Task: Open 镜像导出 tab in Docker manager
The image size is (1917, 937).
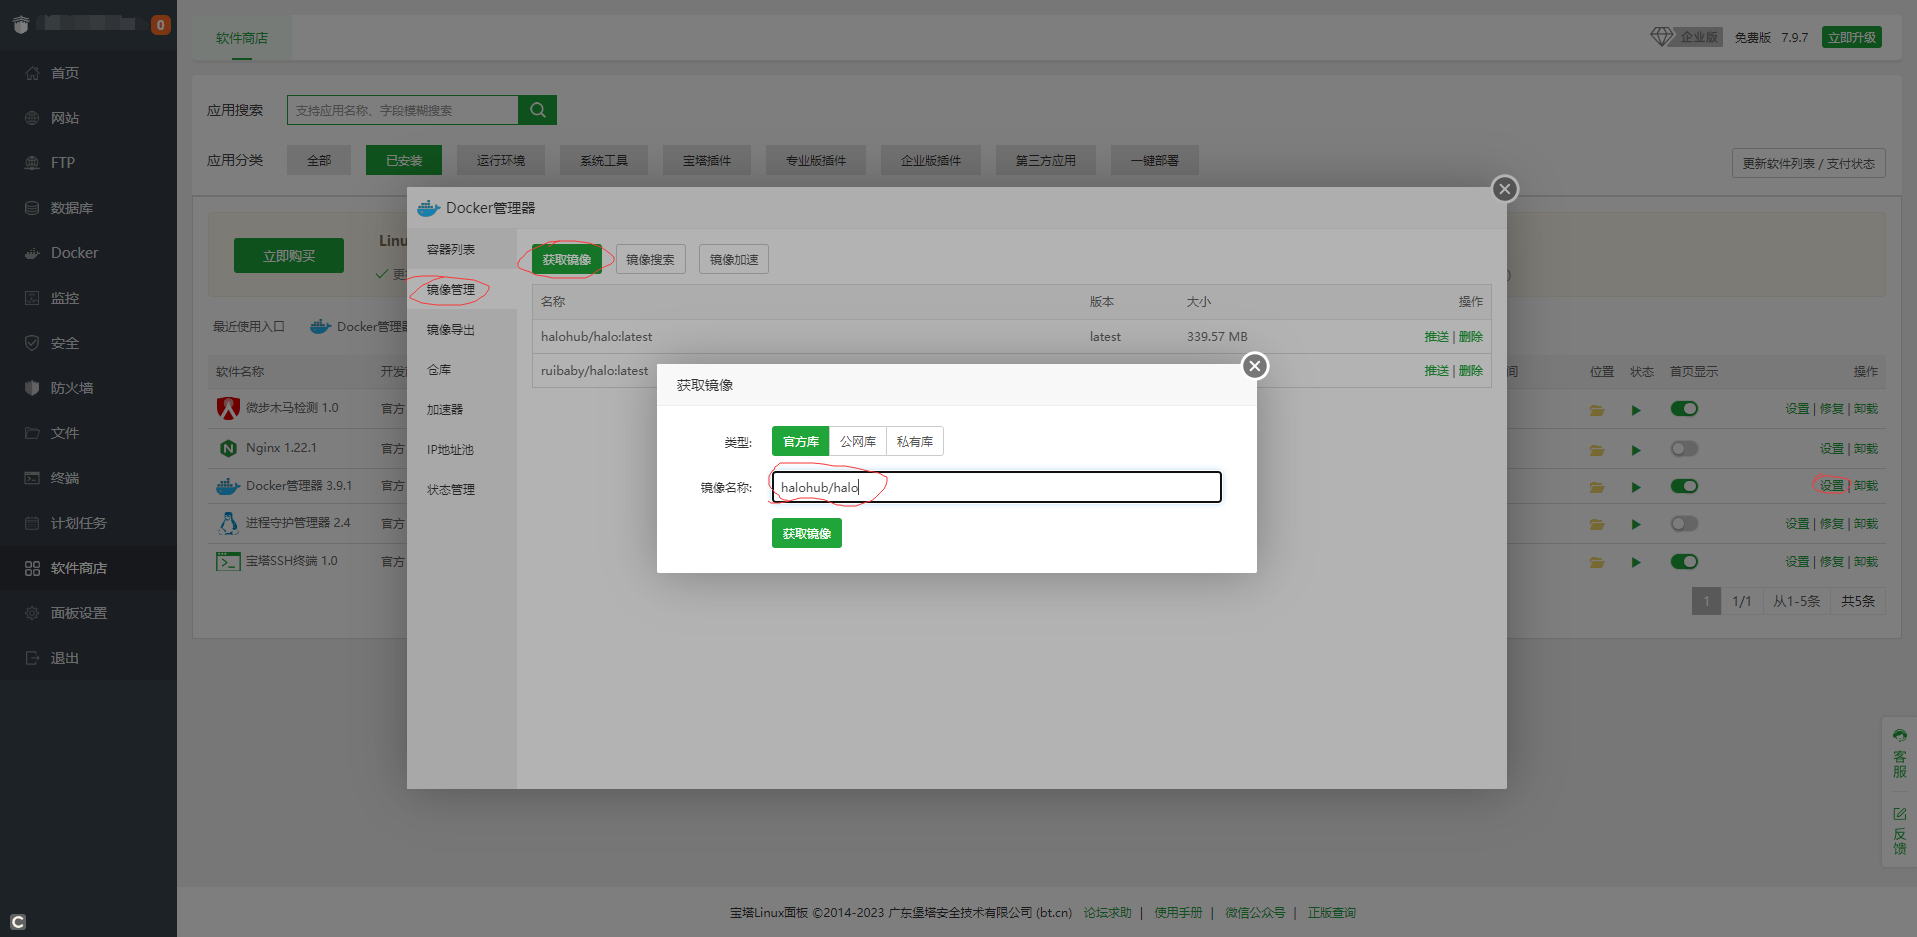Action: [x=450, y=330]
